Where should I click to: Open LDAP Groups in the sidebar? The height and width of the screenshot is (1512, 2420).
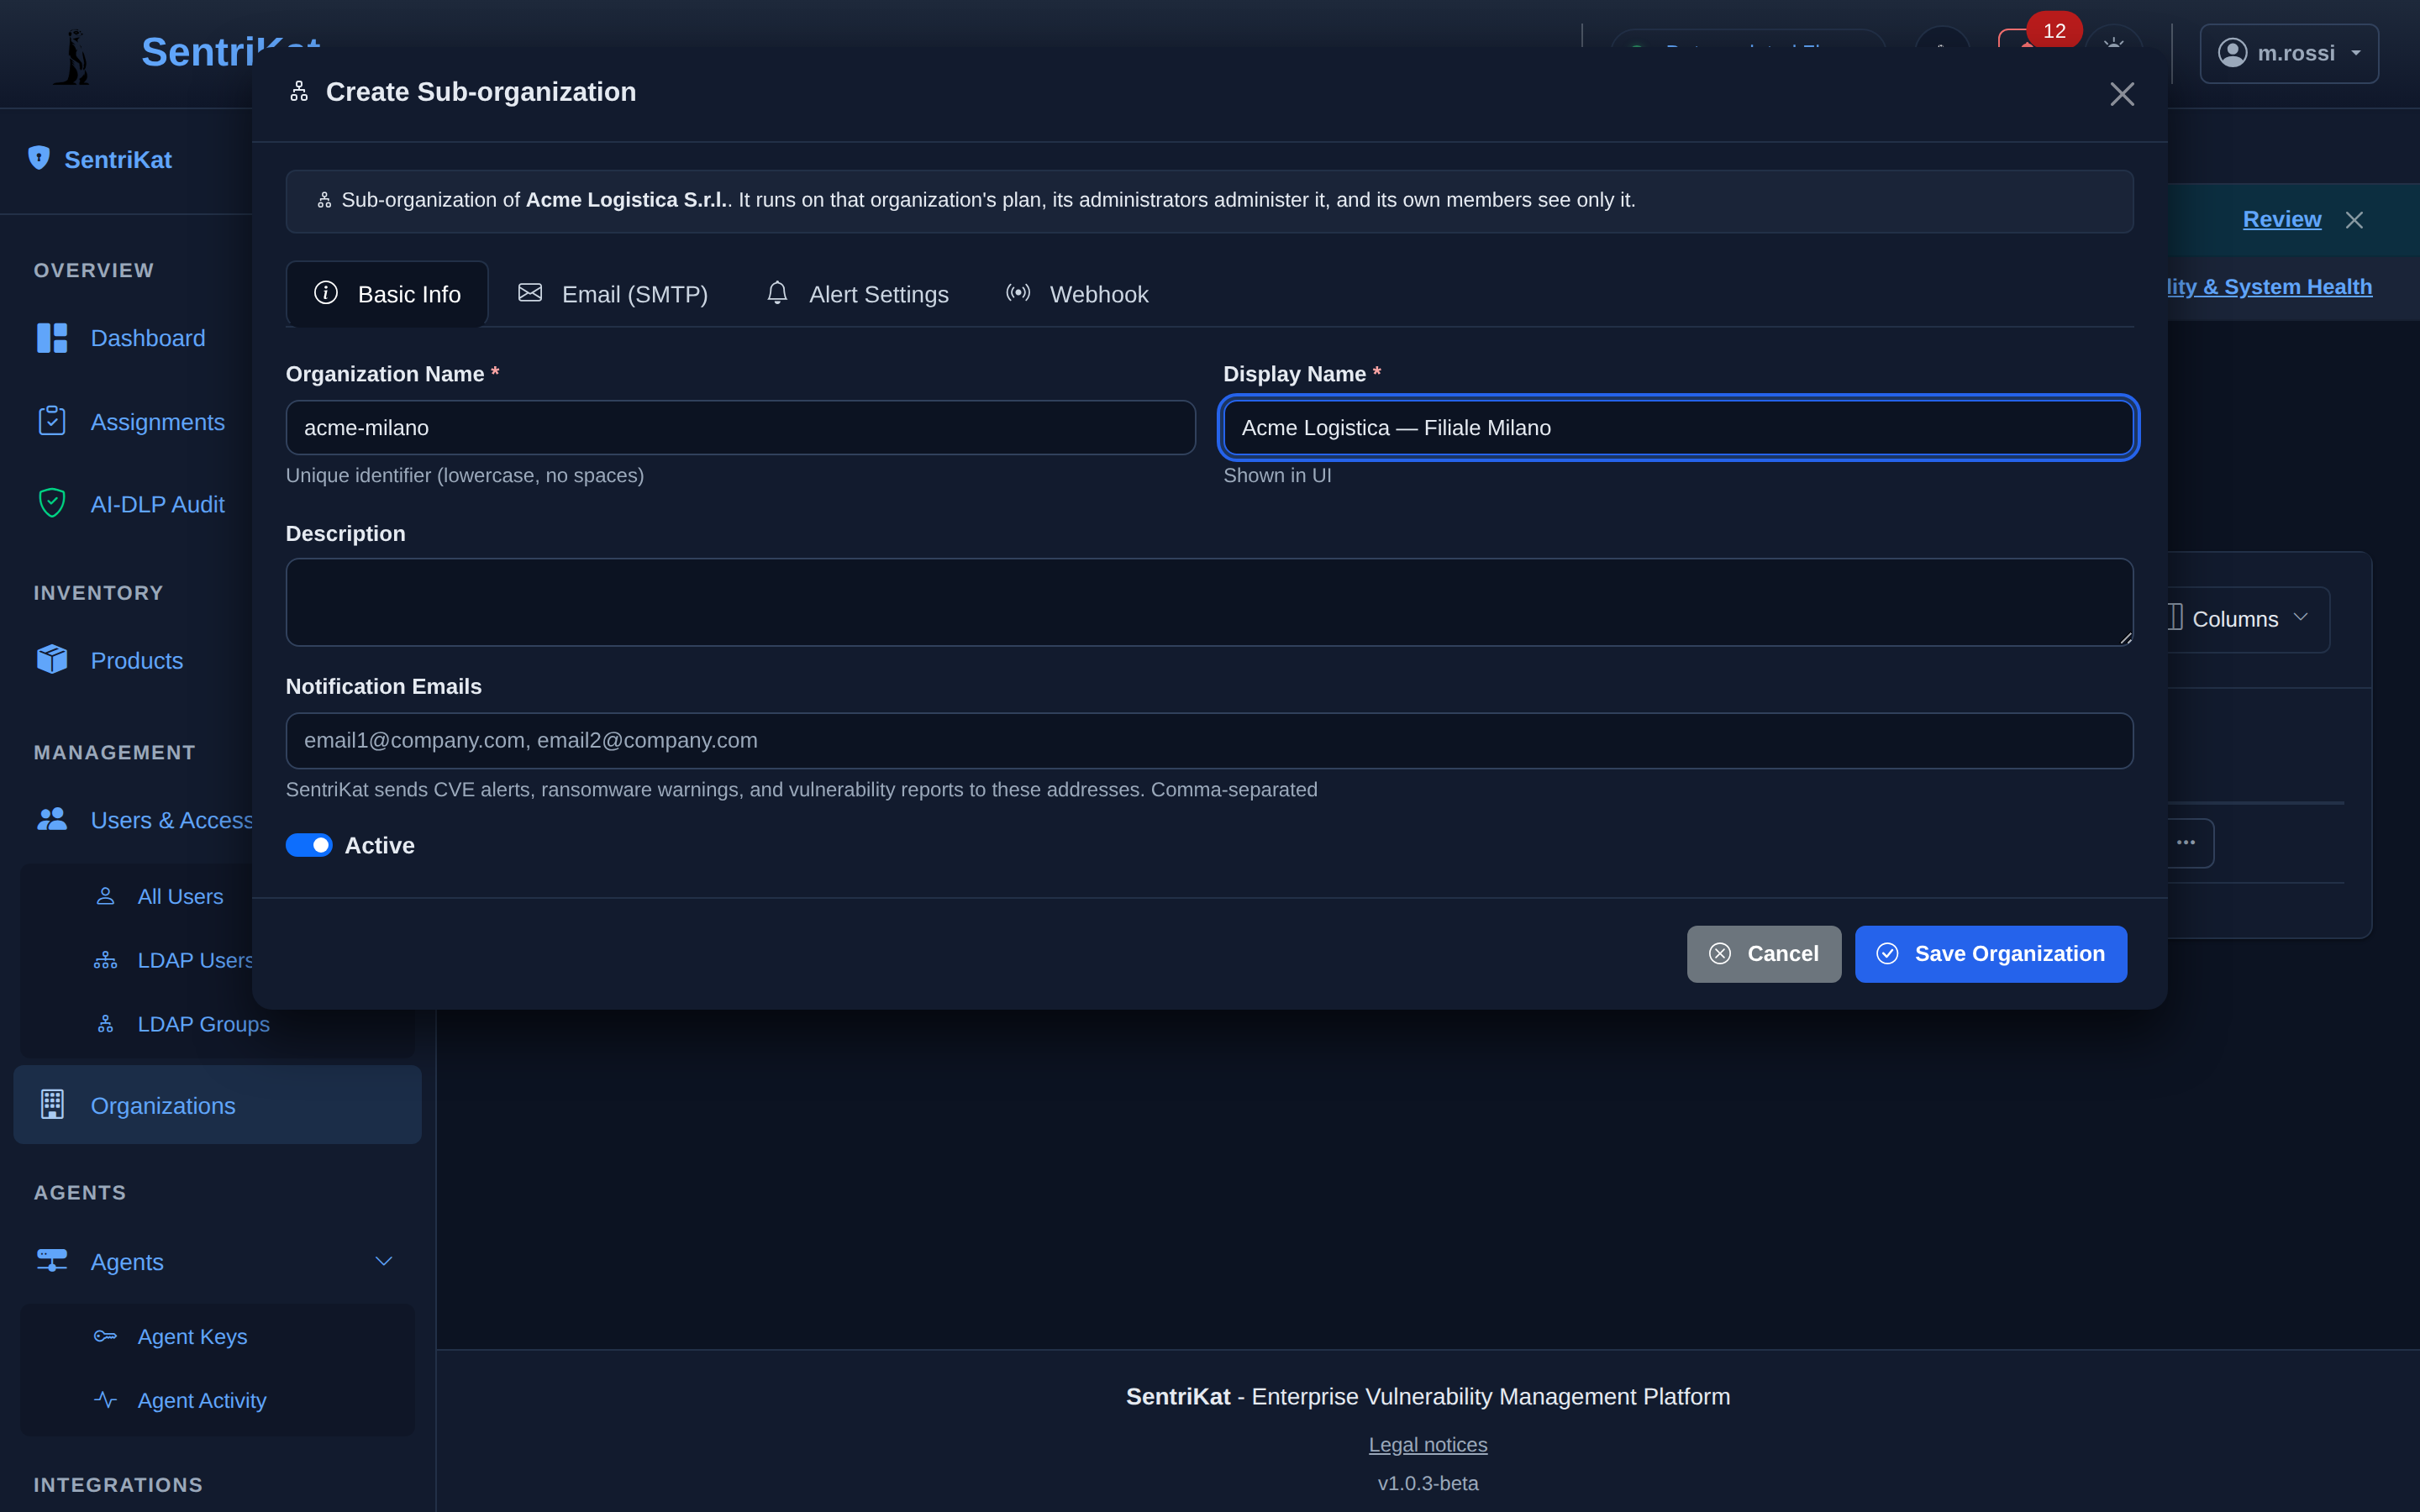[x=183, y=1024]
